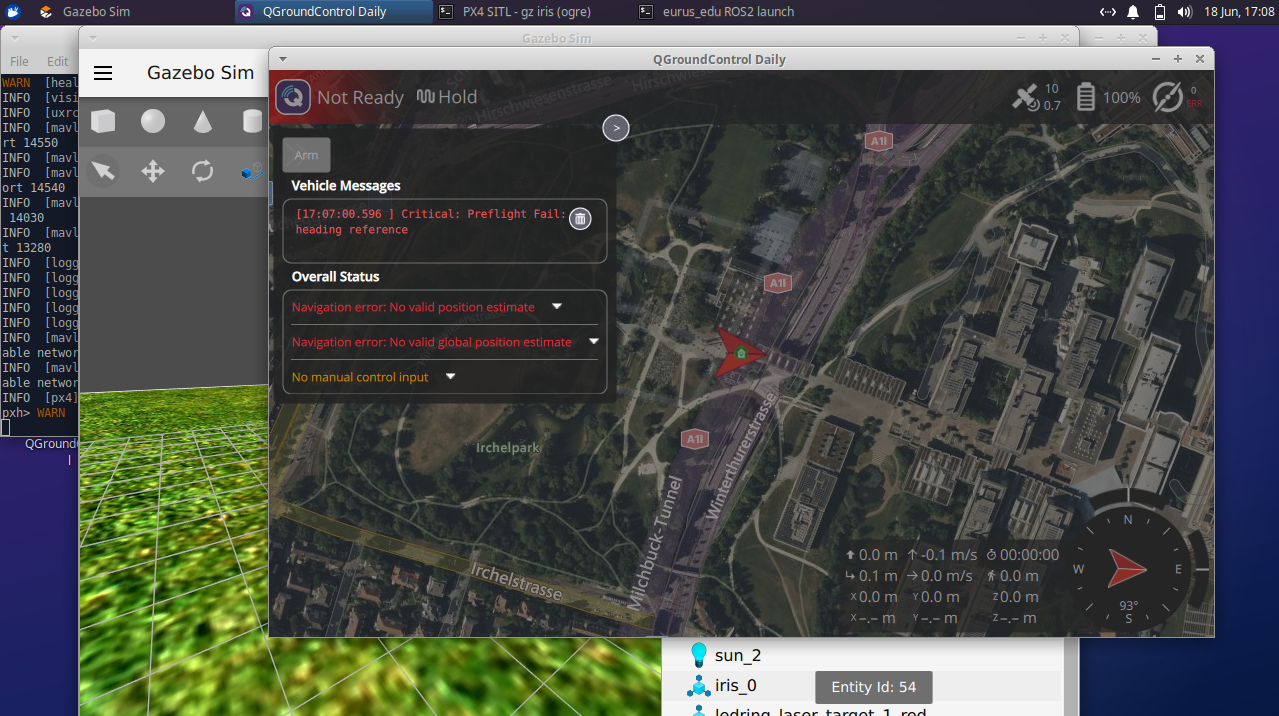Click the Not Ready vehicle status label
Viewport: 1279px width, 716px height.
point(360,97)
